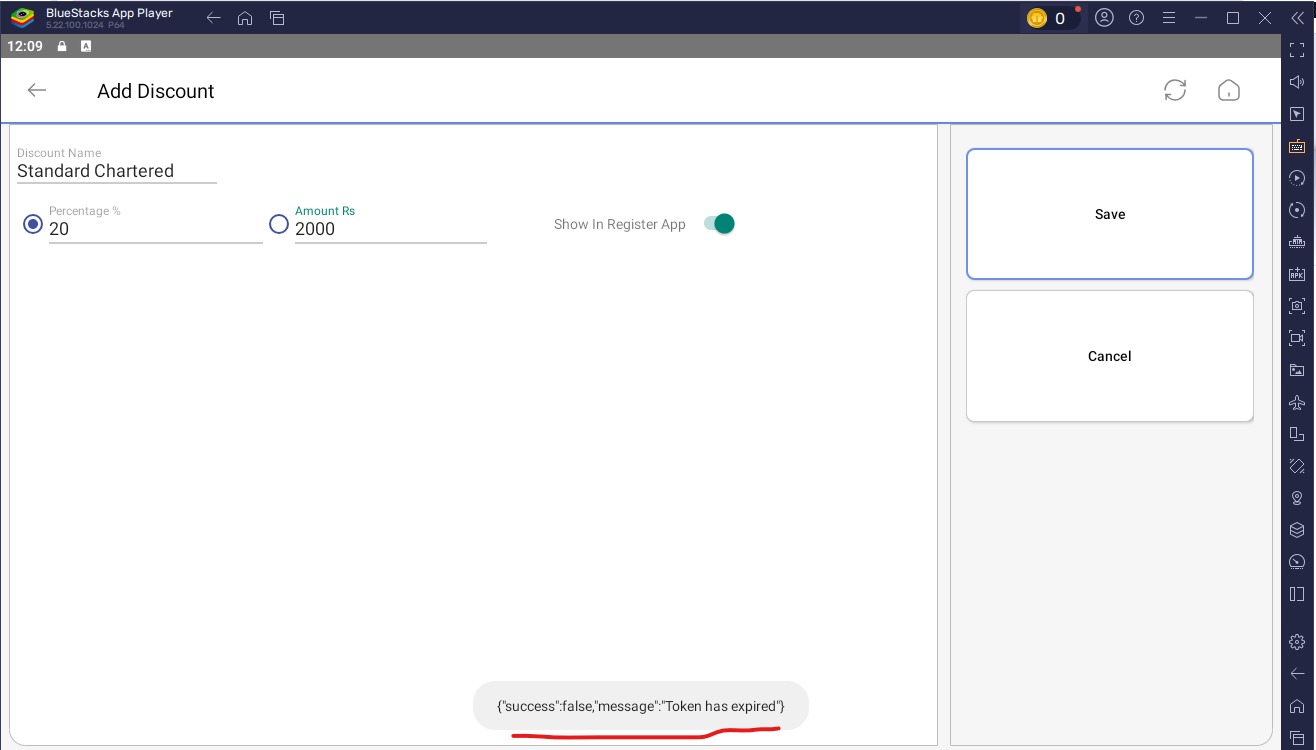Click the back arrow in BlueStacks sidebar
This screenshot has width=1316, height=750.
click(x=1297, y=674)
